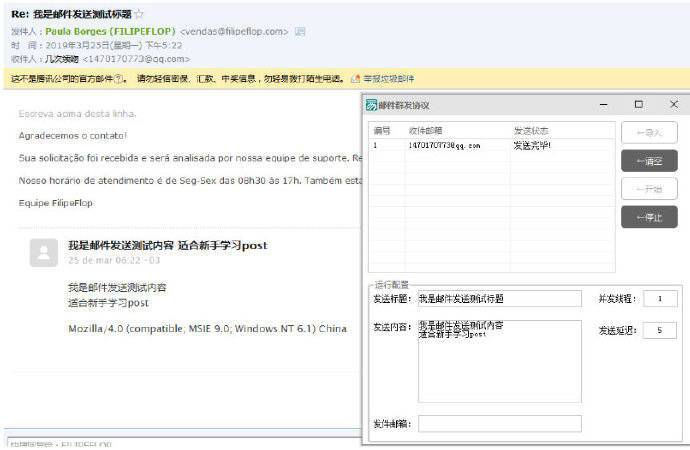
Task: Click the quoted message title ending with post
Action: 168,245
